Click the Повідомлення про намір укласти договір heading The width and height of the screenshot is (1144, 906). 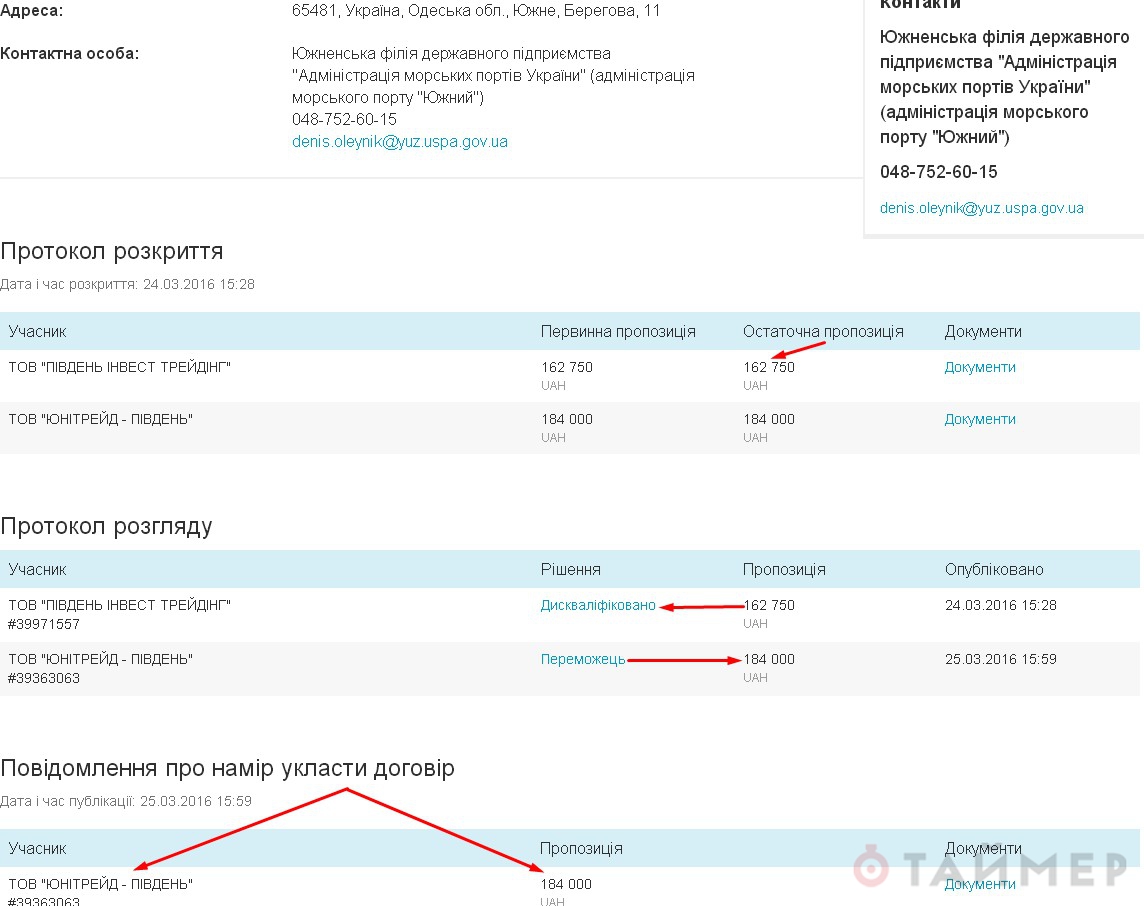[227, 768]
